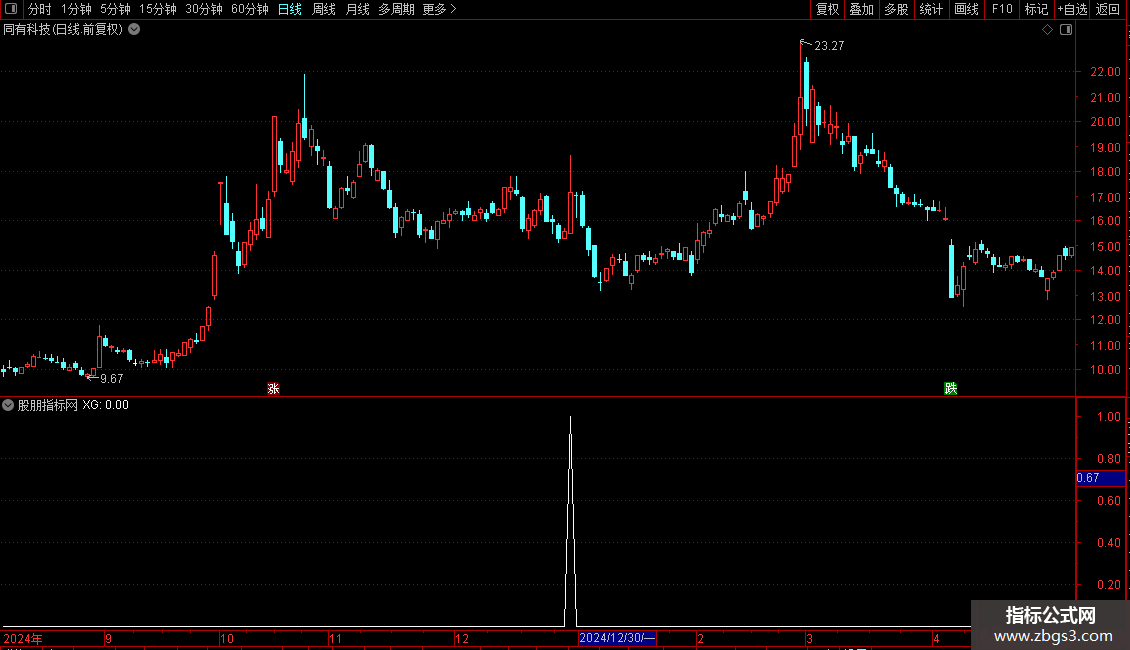Screen dimensions: 1130x650
Task: Click the 叠加 overlay button
Action: (861, 9)
